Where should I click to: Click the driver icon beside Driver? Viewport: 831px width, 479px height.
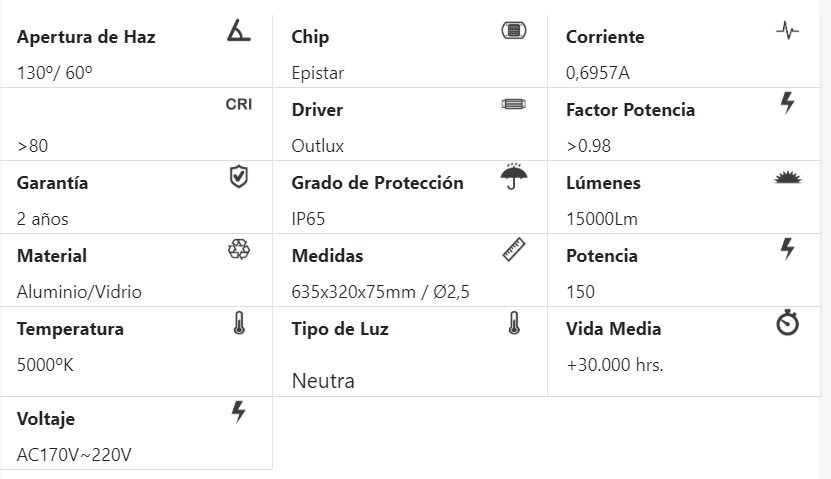click(513, 103)
